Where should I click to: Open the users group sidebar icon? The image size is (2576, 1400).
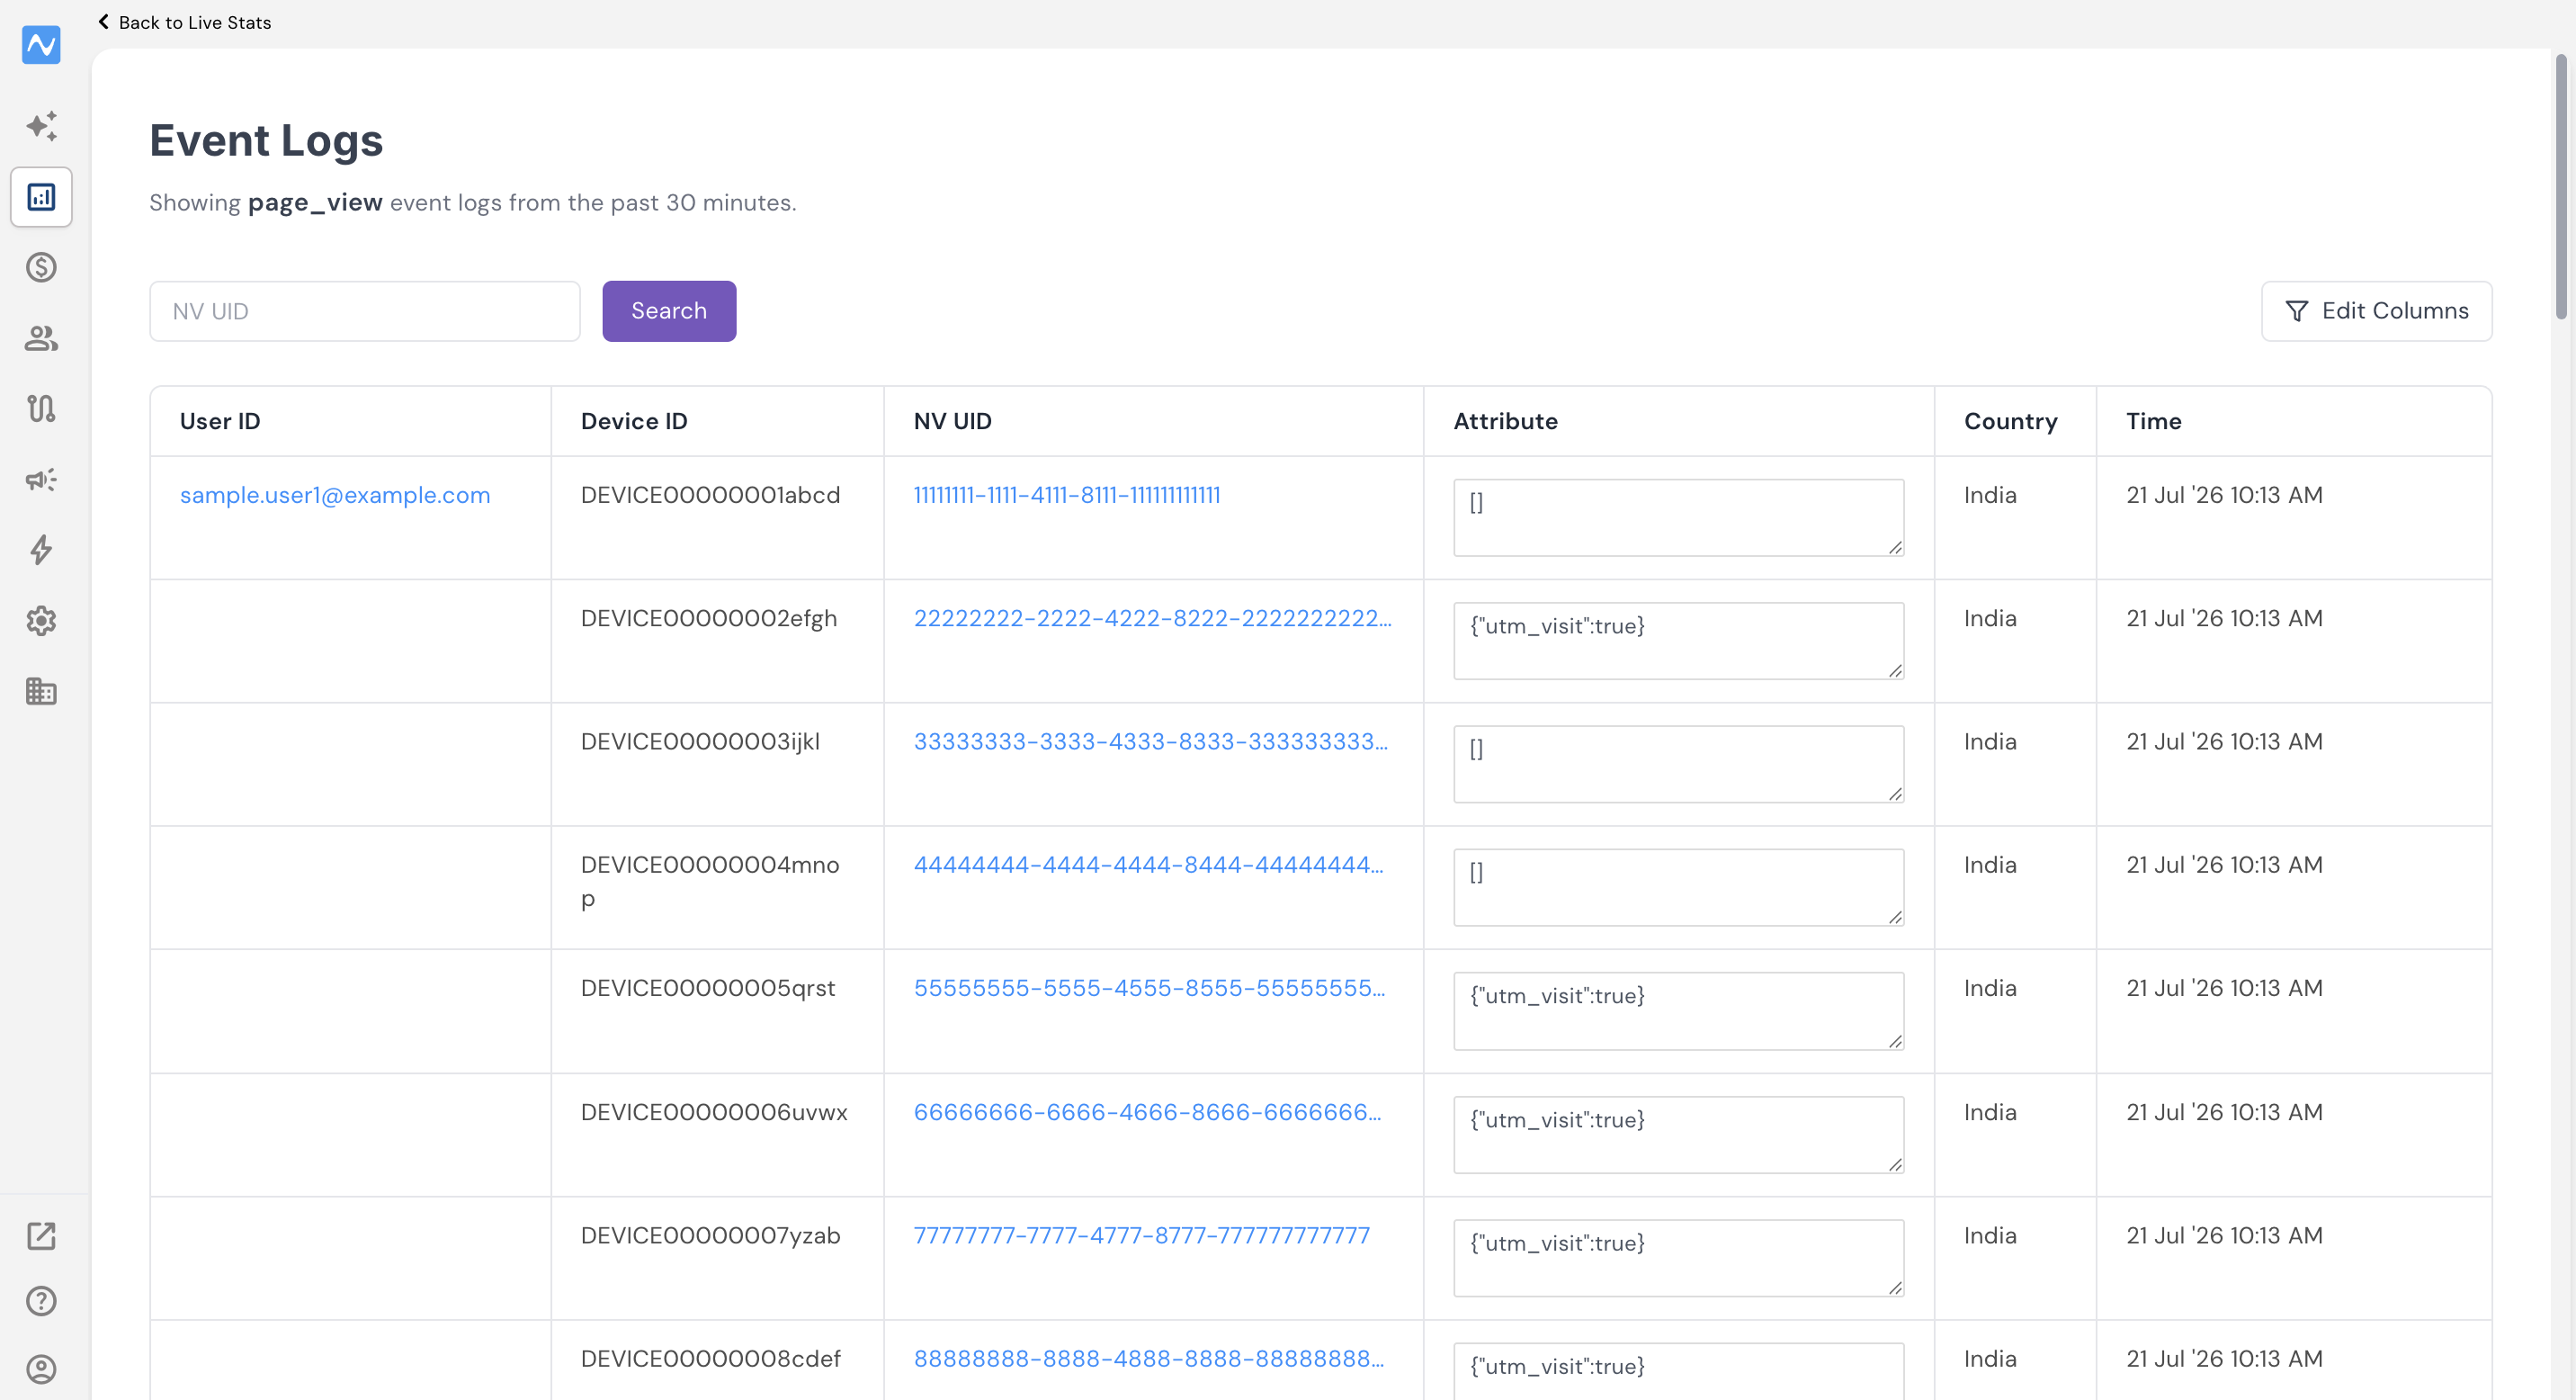click(x=41, y=338)
